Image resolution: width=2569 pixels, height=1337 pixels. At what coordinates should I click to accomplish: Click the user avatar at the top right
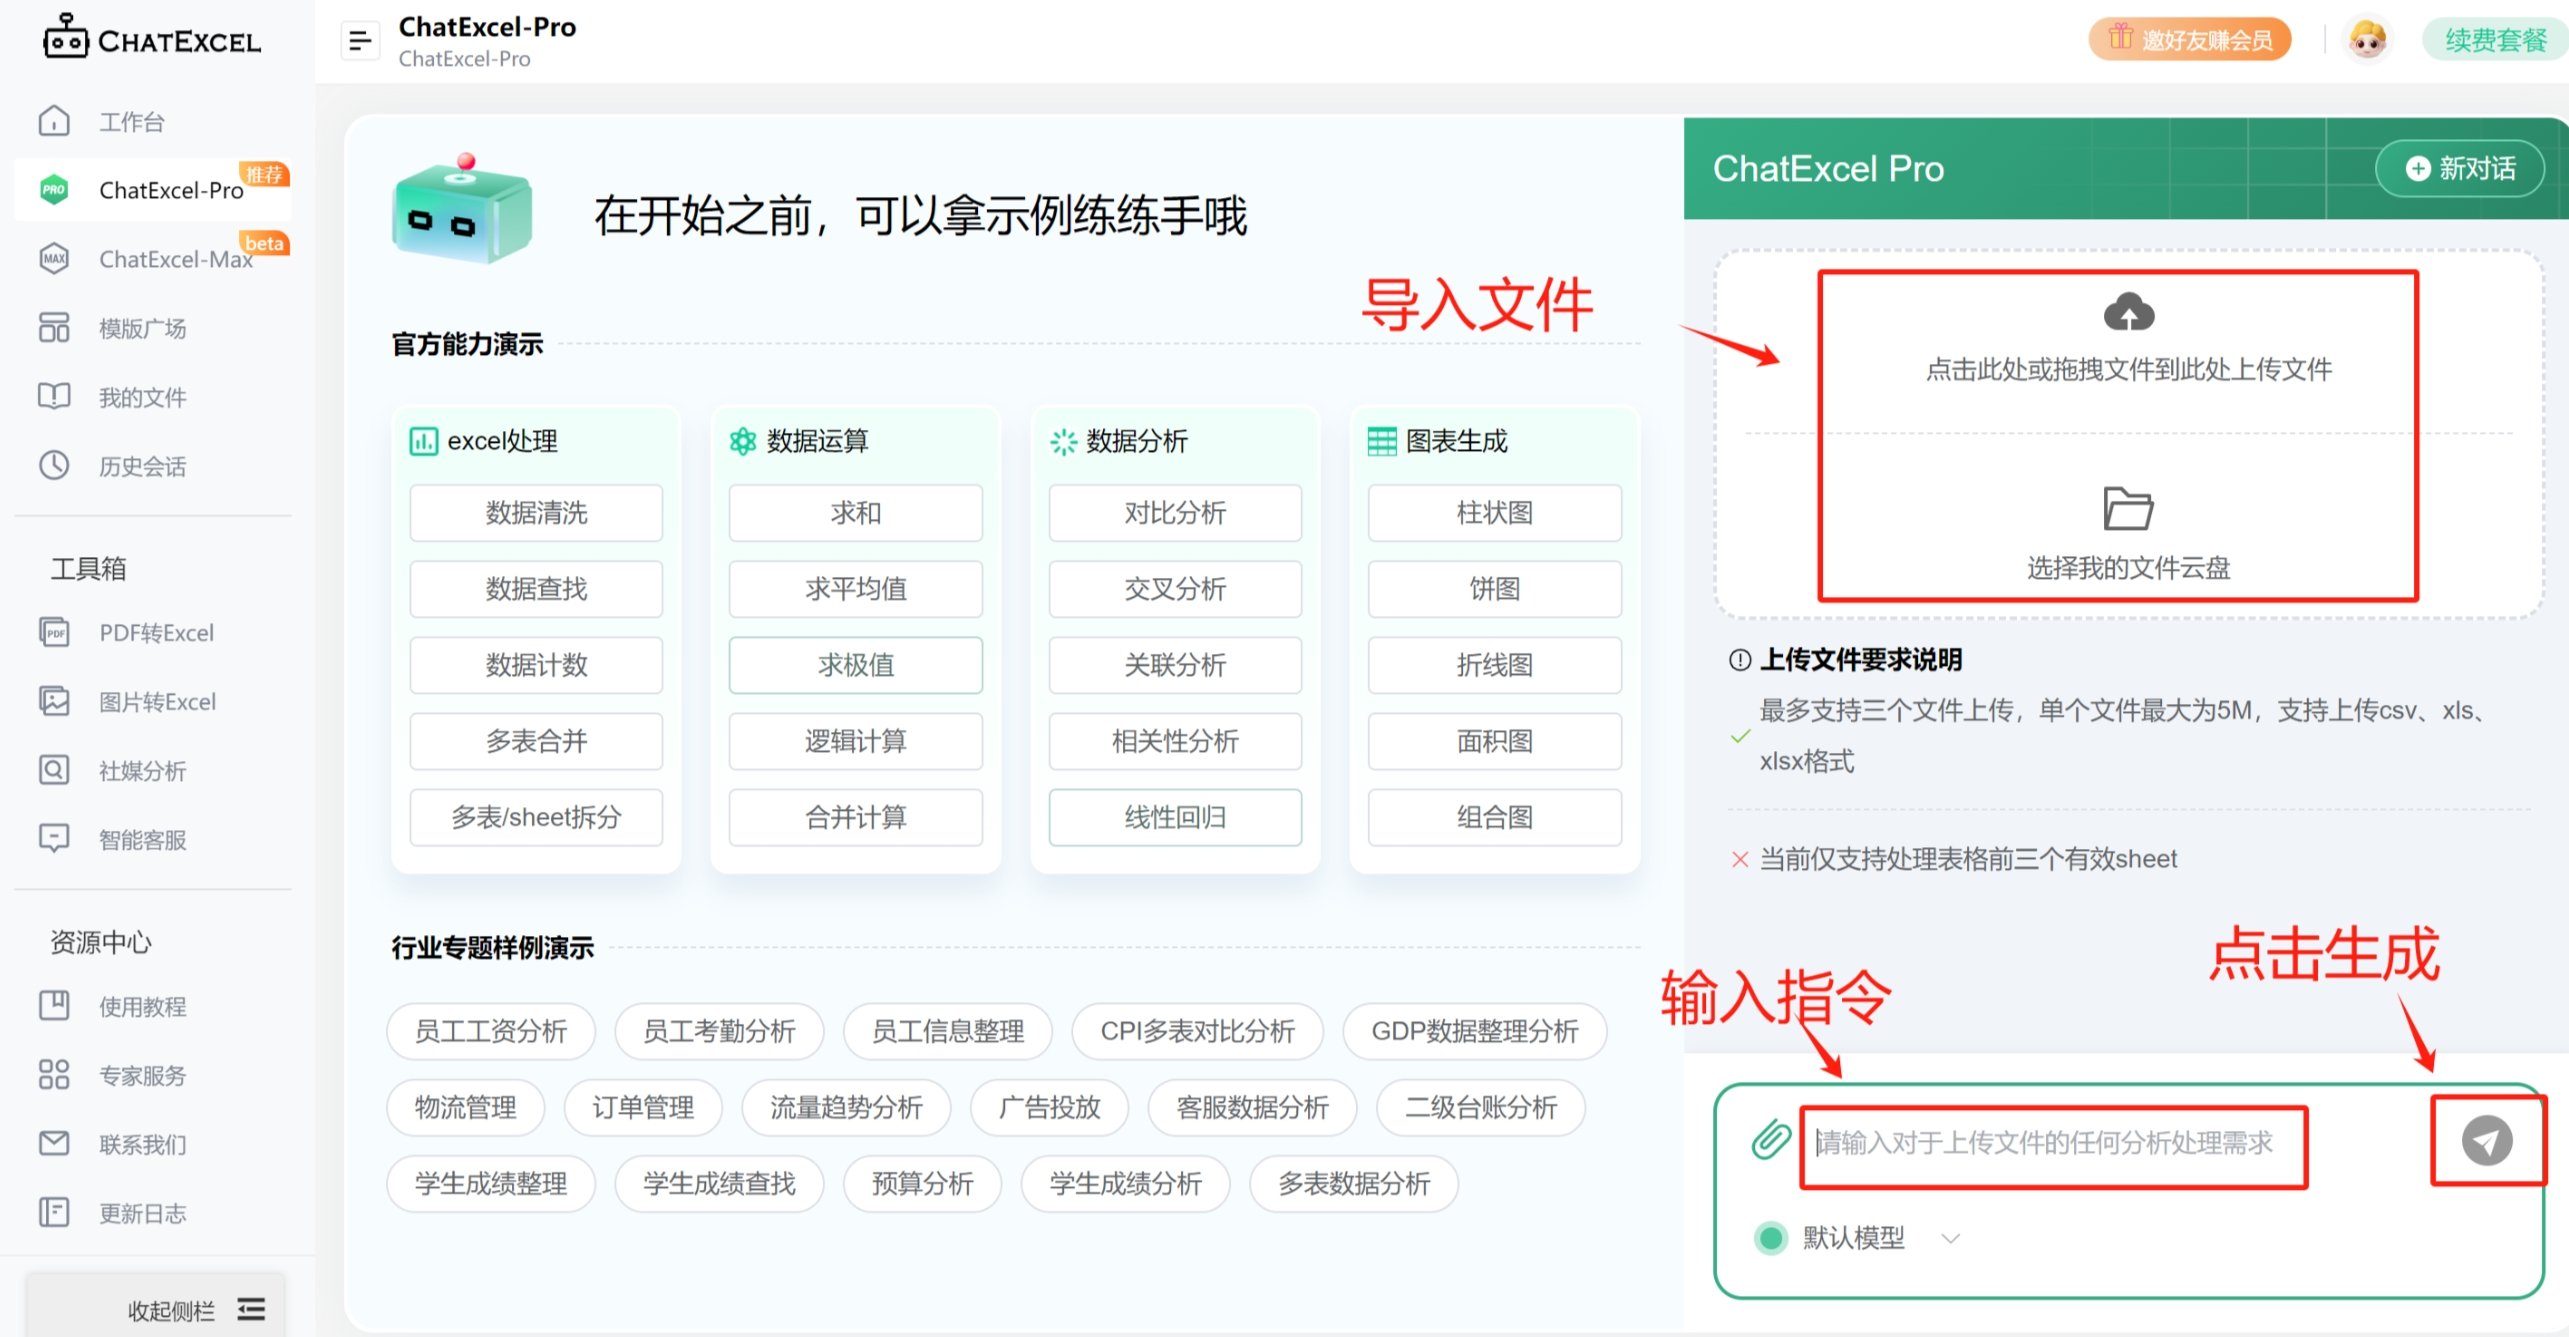2366,38
